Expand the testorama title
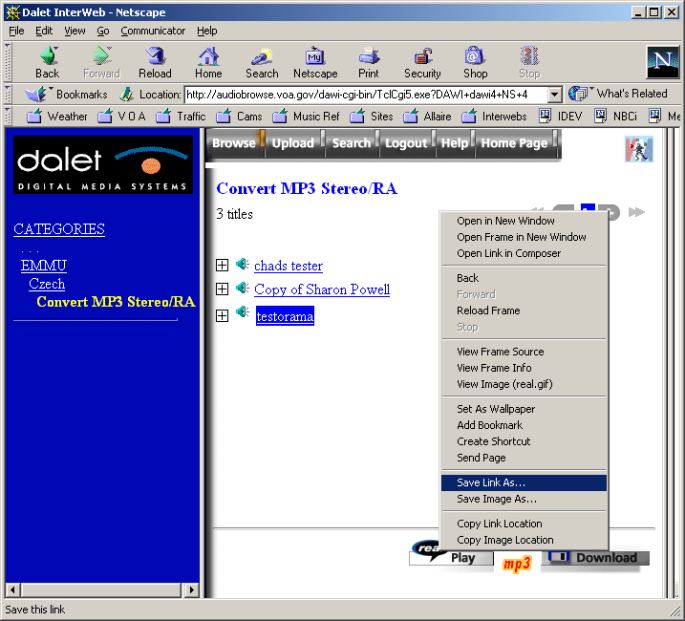Image resolution: width=685 pixels, height=621 pixels. point(222,316)
